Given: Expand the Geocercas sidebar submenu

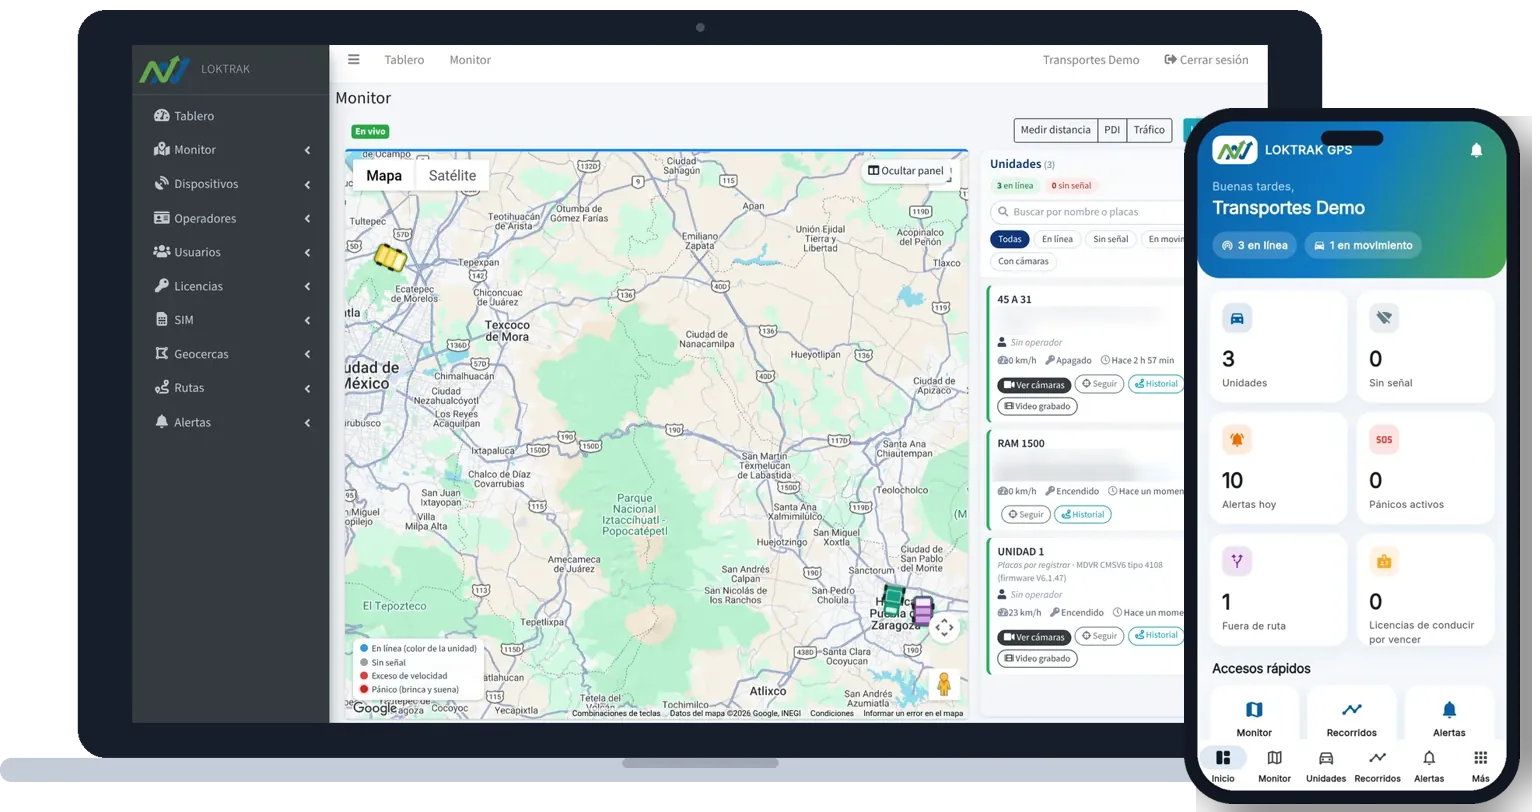Looking at the screenshot, I should coord(230,354).
